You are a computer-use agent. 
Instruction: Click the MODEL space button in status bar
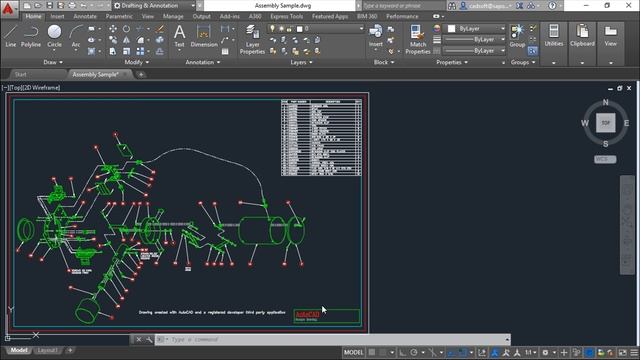353,352
